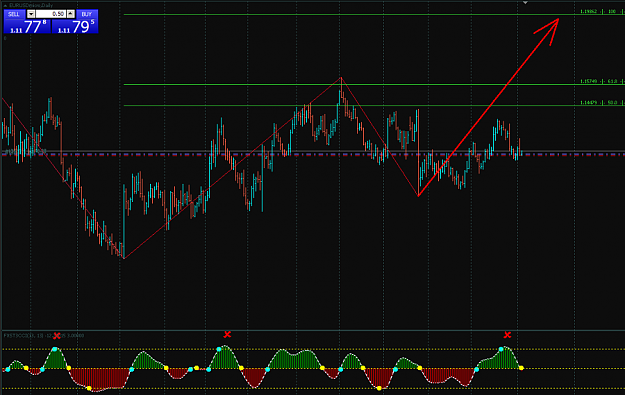625x395 pixels.
Task: Decrease trade volume with the down arrow
Action: pos(31,14)
